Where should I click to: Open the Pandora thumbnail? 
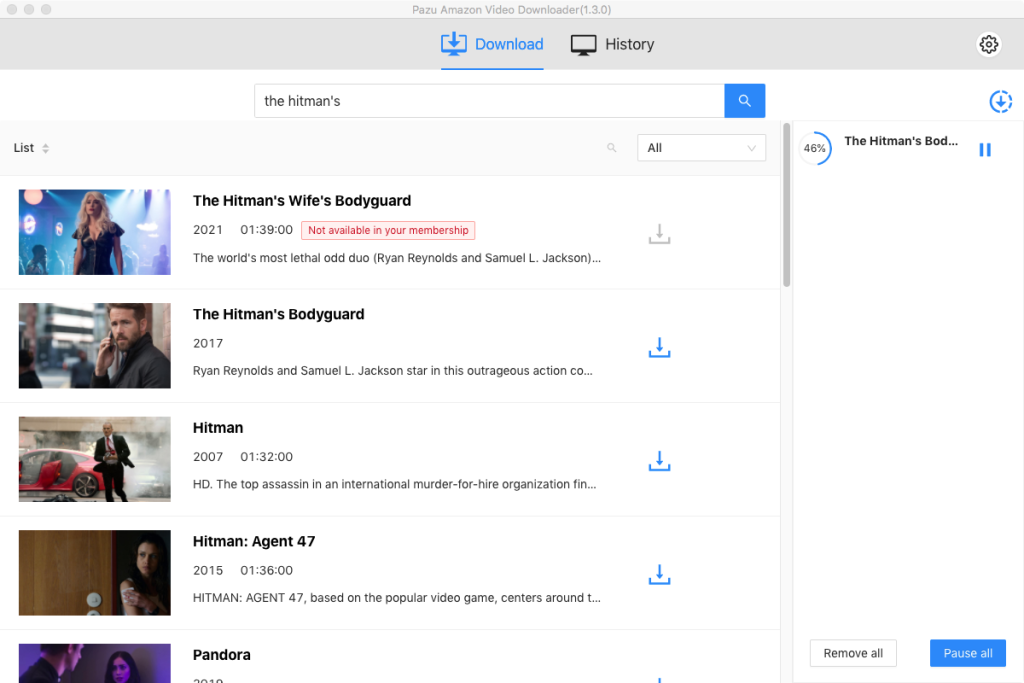[95, 663]
